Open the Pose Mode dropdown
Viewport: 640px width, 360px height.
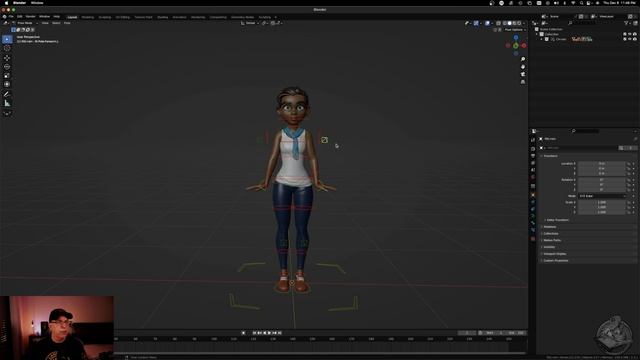coord(25,23)
